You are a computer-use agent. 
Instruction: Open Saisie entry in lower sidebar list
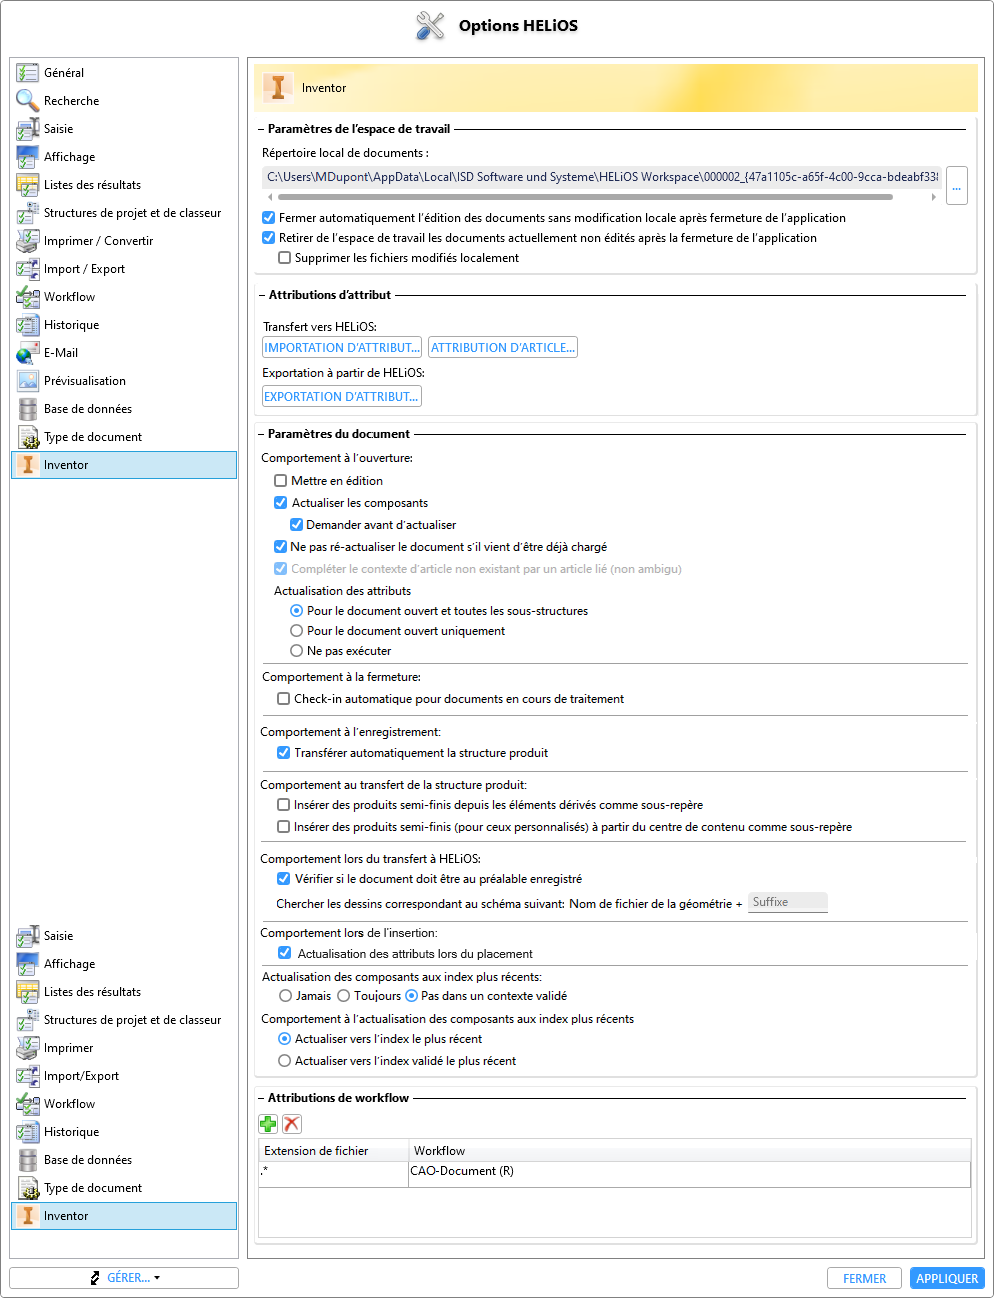click(124, 936)
